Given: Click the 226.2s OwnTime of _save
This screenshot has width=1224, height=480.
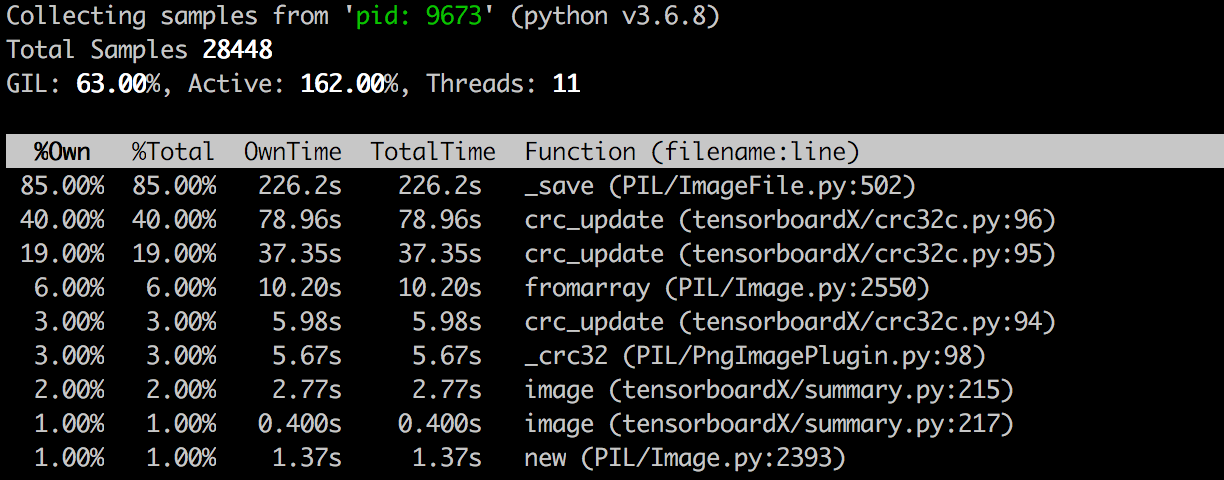Looking at the screenshot, I should click(300, 186).
